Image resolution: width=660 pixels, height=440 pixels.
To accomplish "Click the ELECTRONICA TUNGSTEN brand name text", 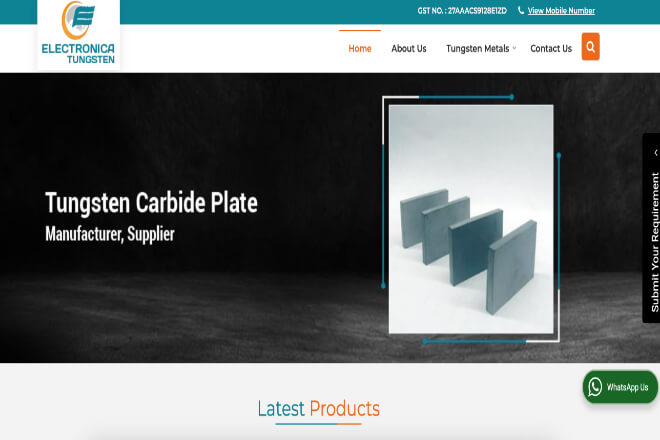I will coord(78,53).
